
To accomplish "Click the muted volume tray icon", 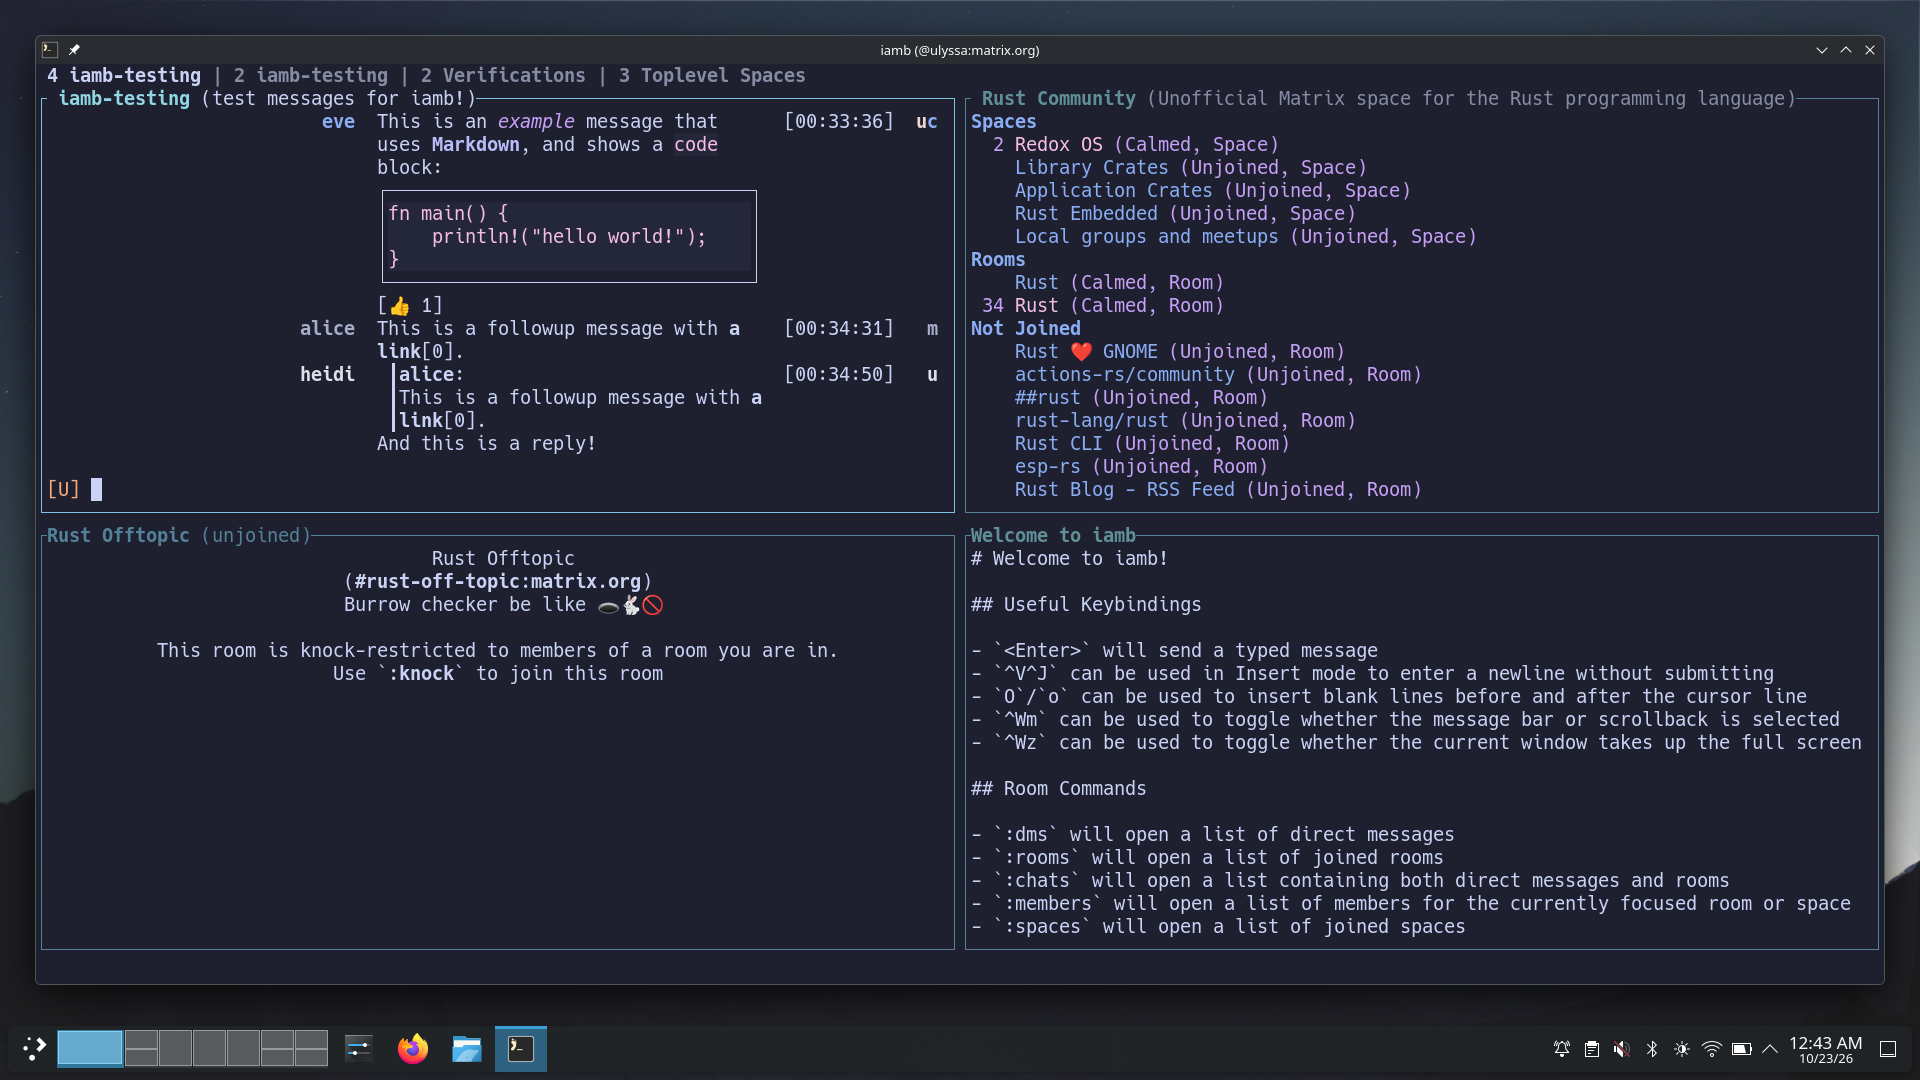I will pos(1621,1049).
